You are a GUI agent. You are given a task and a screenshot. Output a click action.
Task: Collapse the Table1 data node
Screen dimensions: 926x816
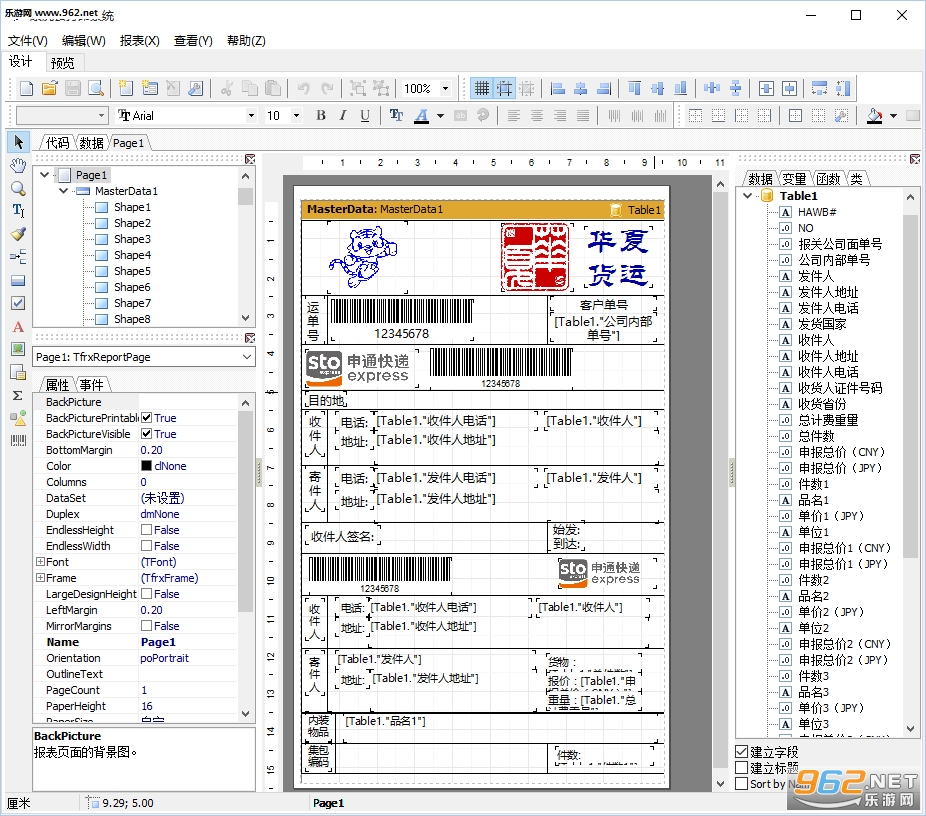748,195
